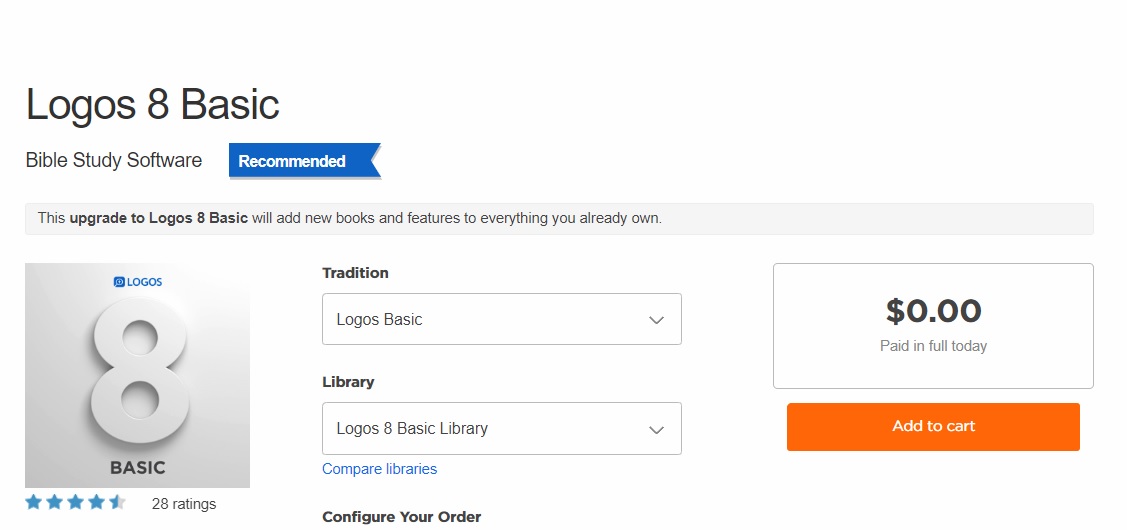Click the Logos 8 Basic page heading
Screen dimensions: 1127x530
pos(152,104)
